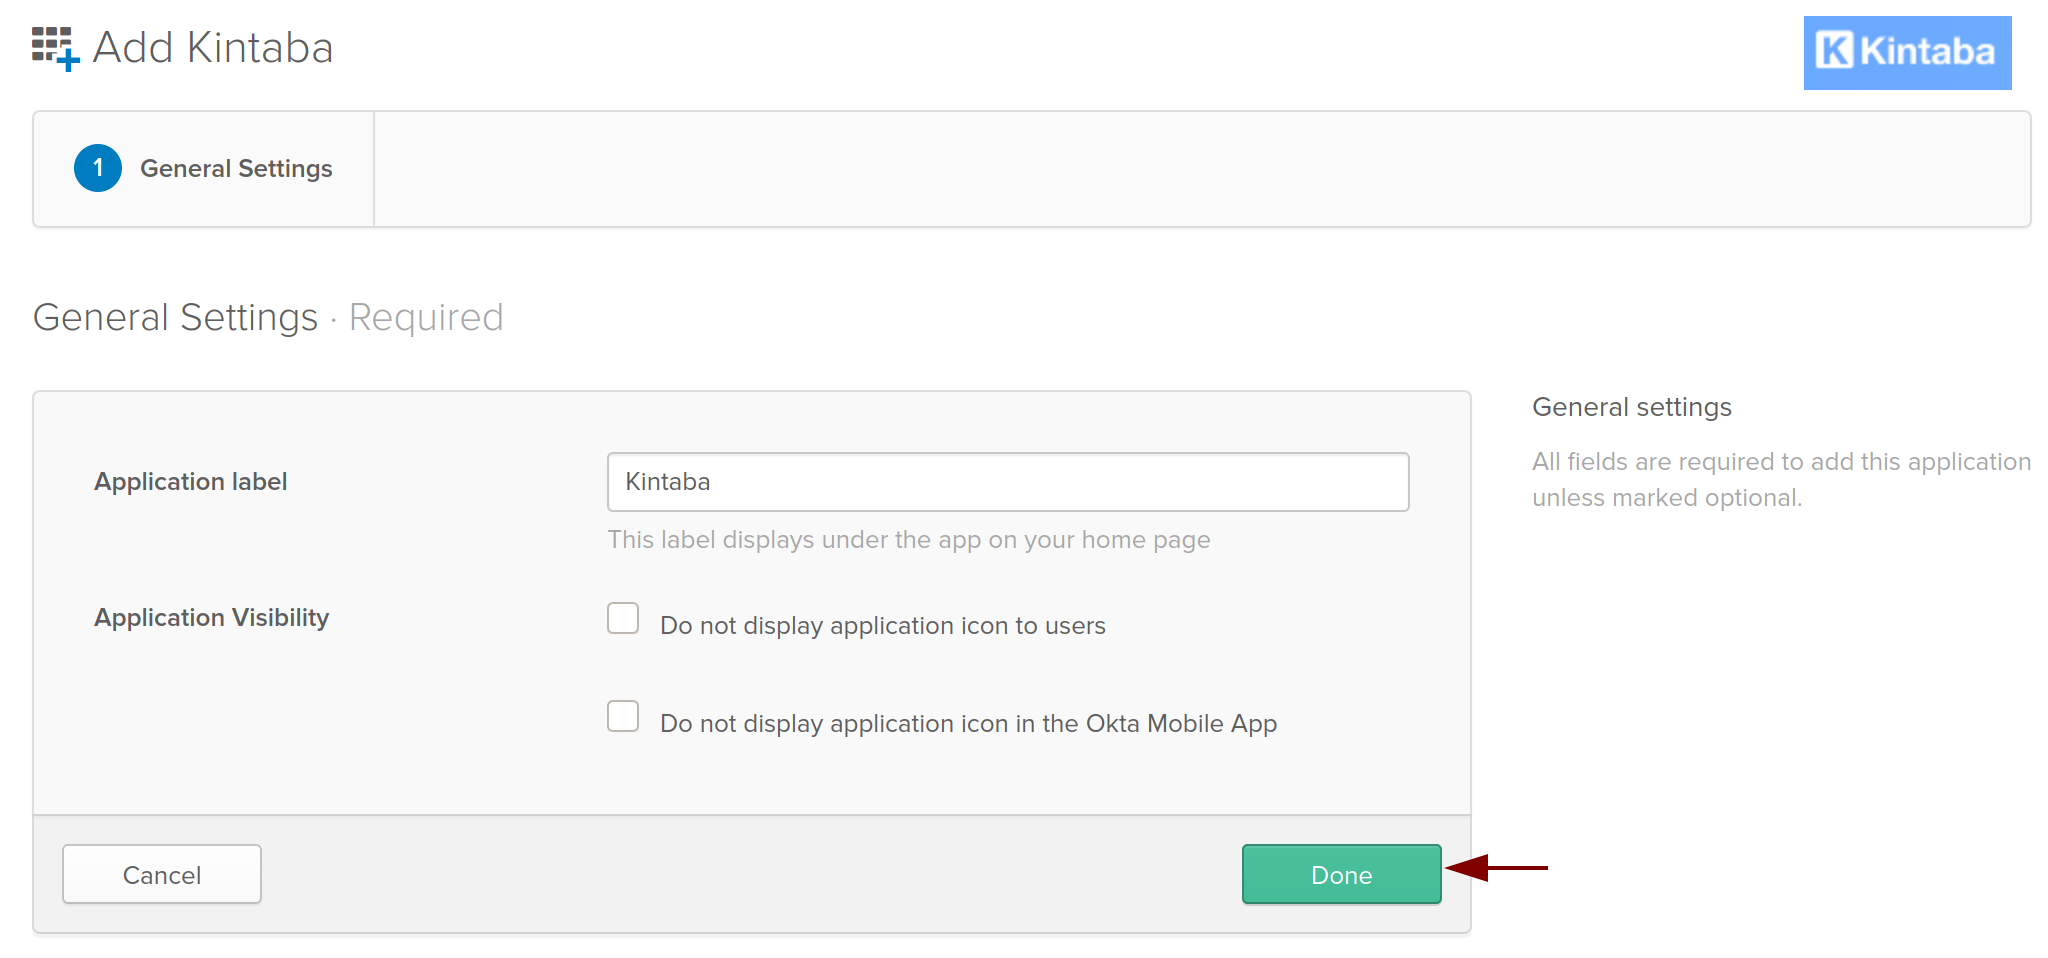Click the Add application grid icon
The image size is (2048, 958).
coord(55,49)
